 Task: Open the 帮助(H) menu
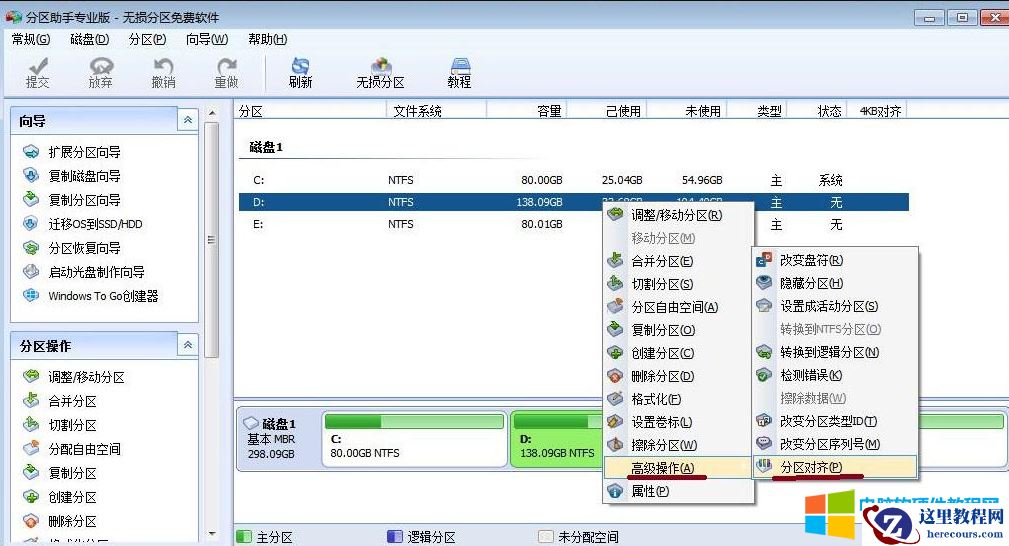[268, 39]
